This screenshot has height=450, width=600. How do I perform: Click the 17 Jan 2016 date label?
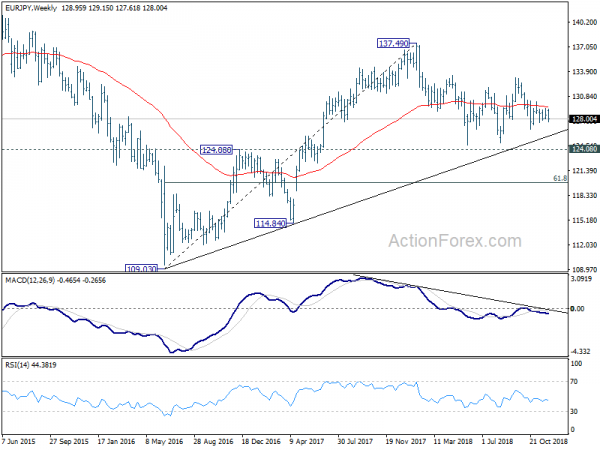[x=117, y=441]
